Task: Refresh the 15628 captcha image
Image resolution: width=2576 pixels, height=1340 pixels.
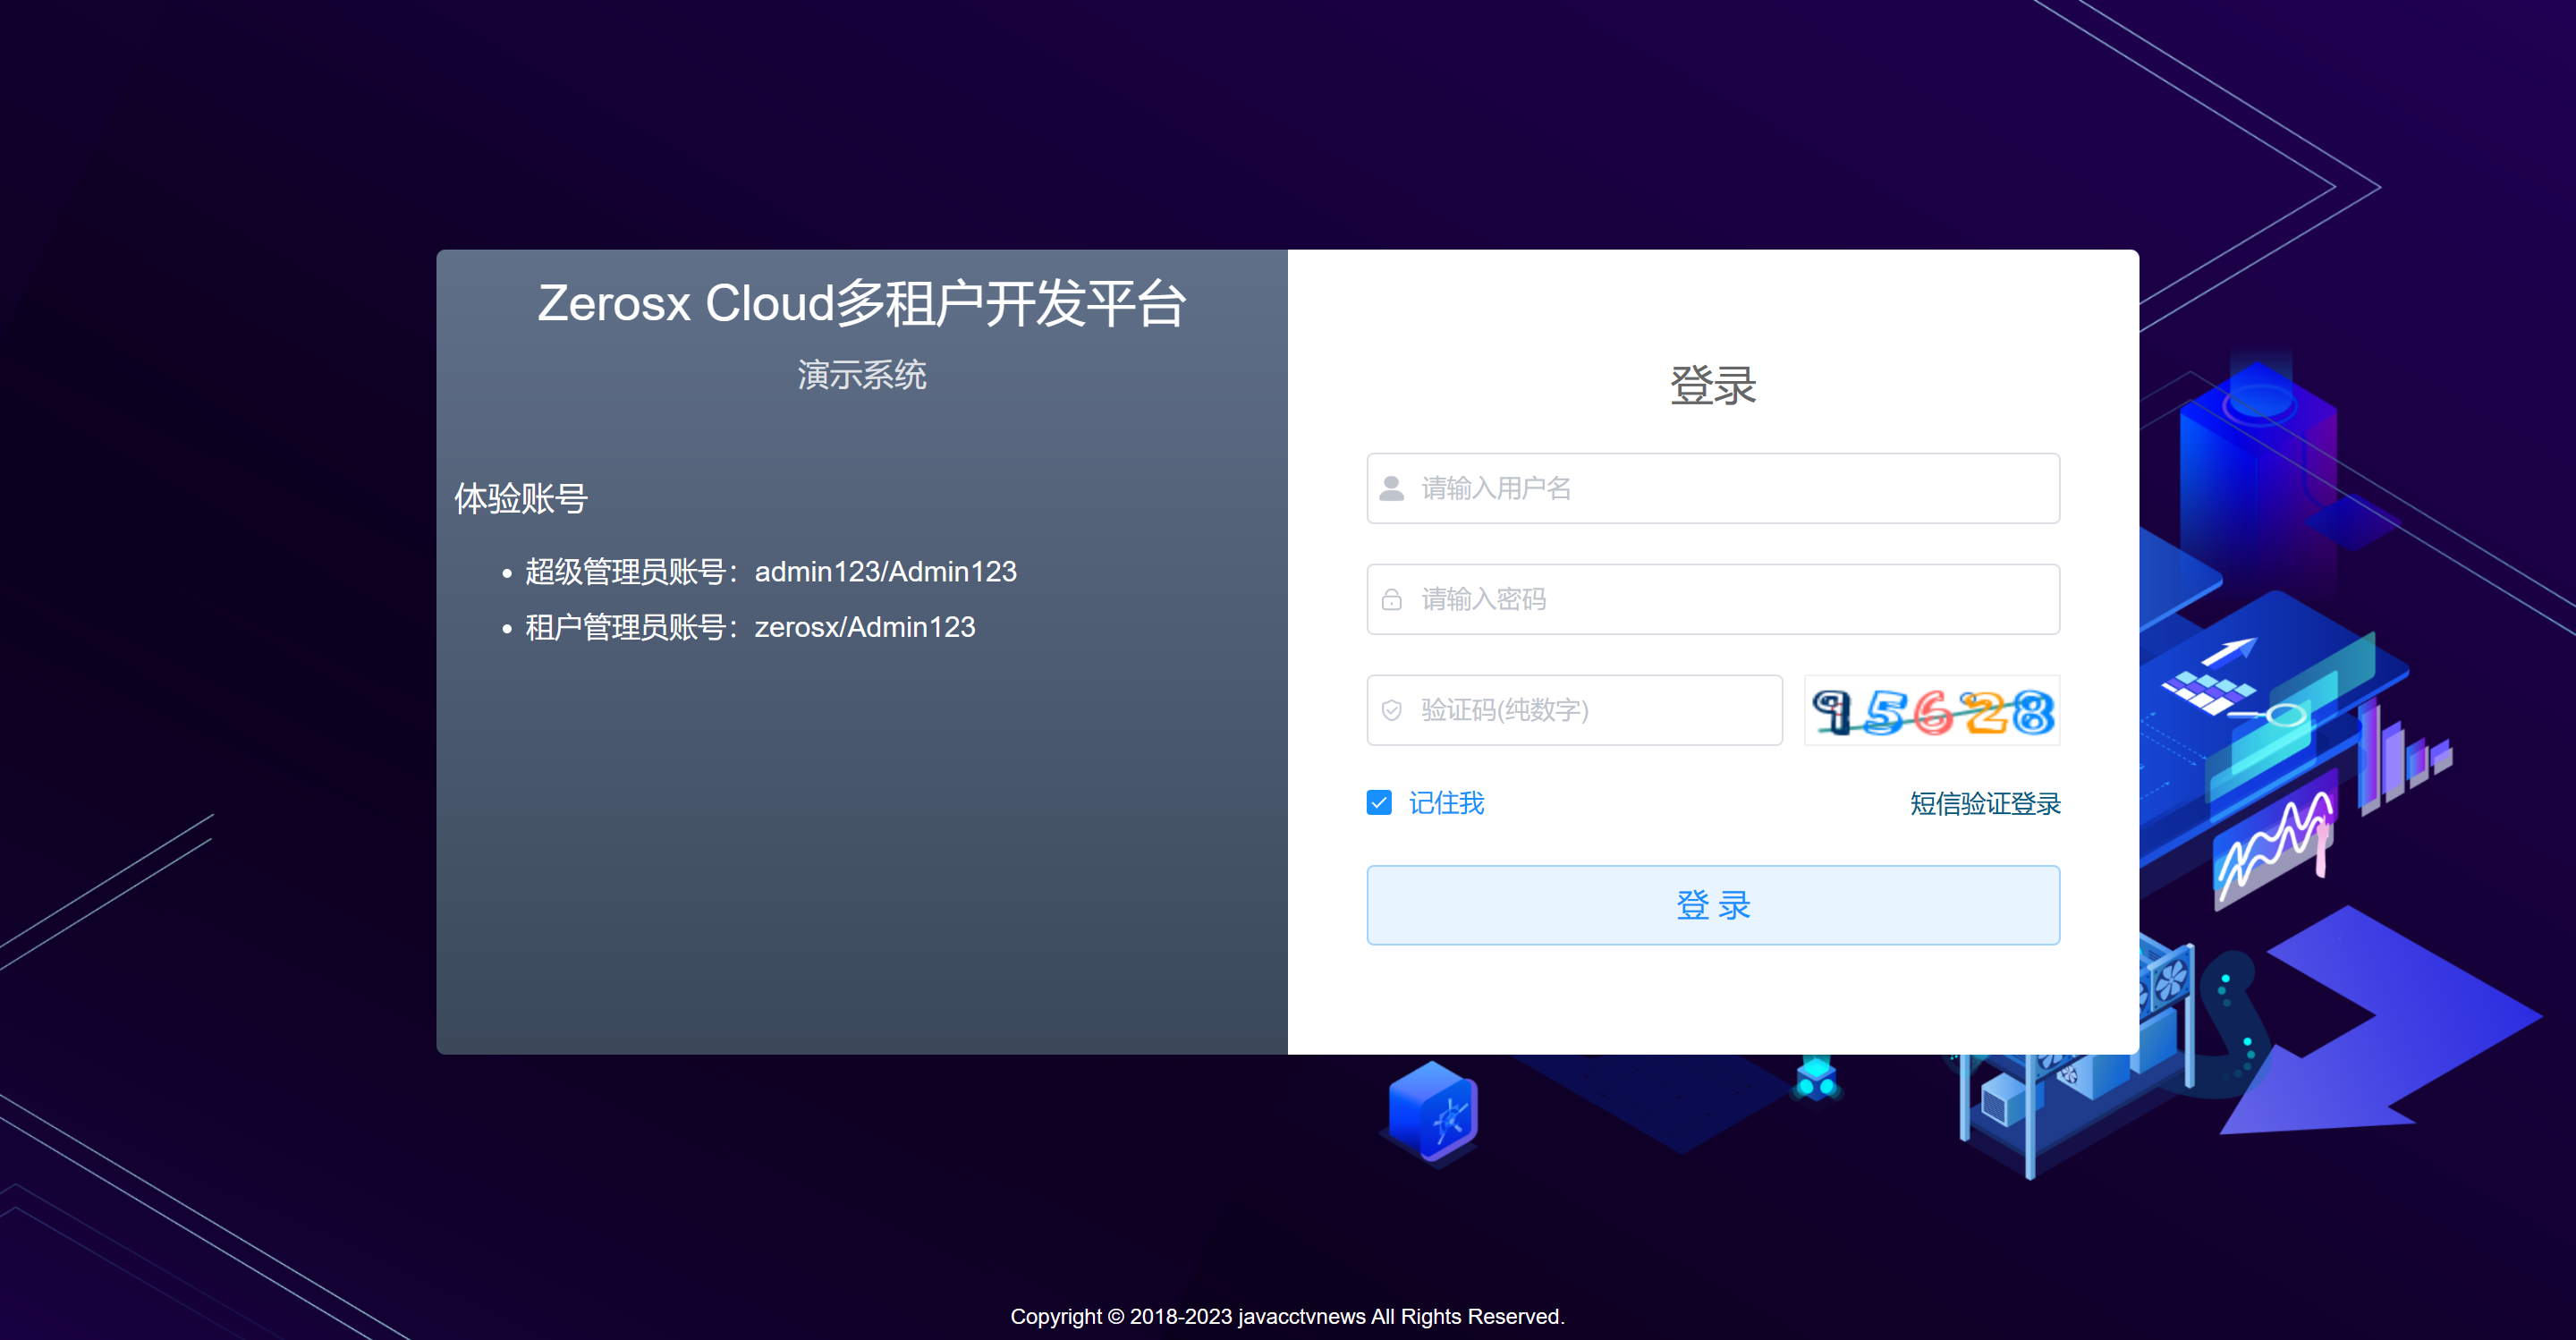Action: pos(1931,710)
